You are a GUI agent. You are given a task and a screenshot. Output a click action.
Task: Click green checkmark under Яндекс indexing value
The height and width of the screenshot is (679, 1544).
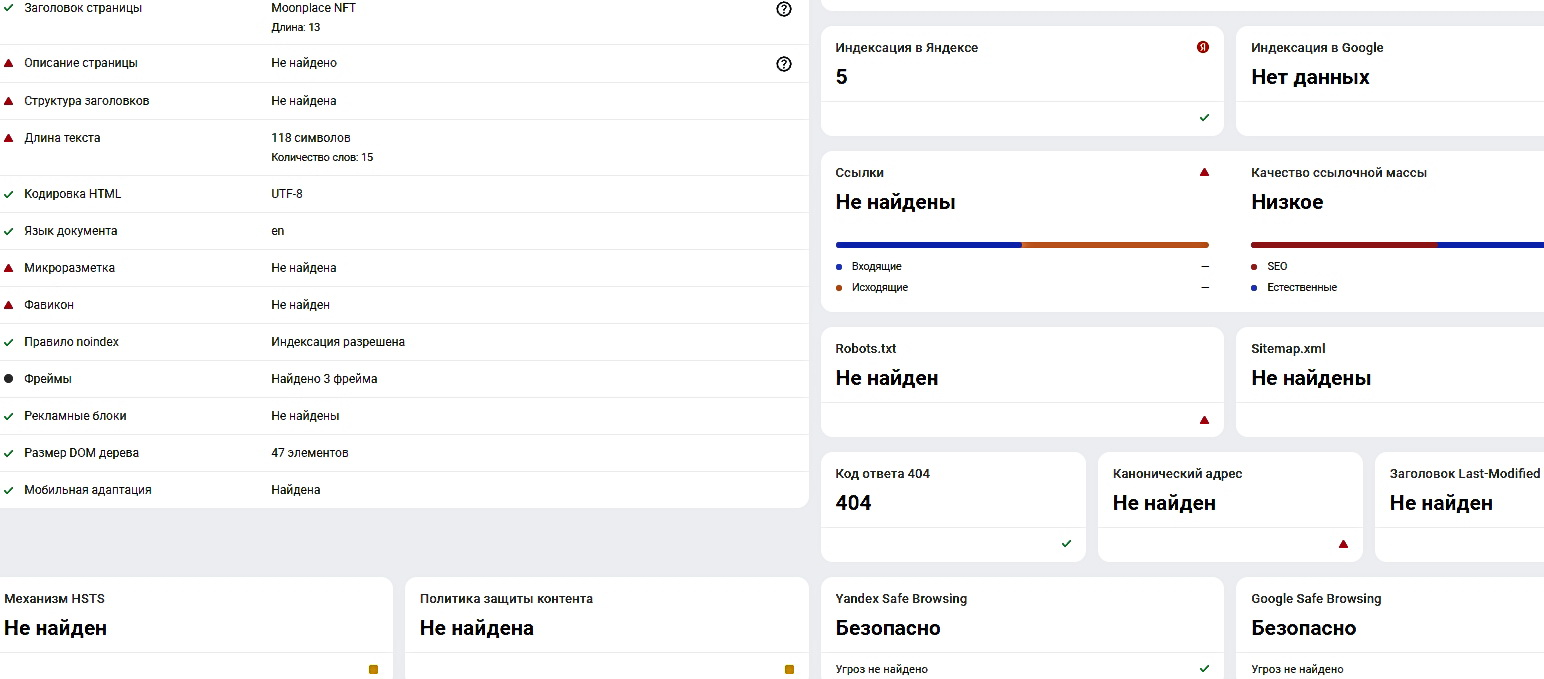tap(1204, 118)
